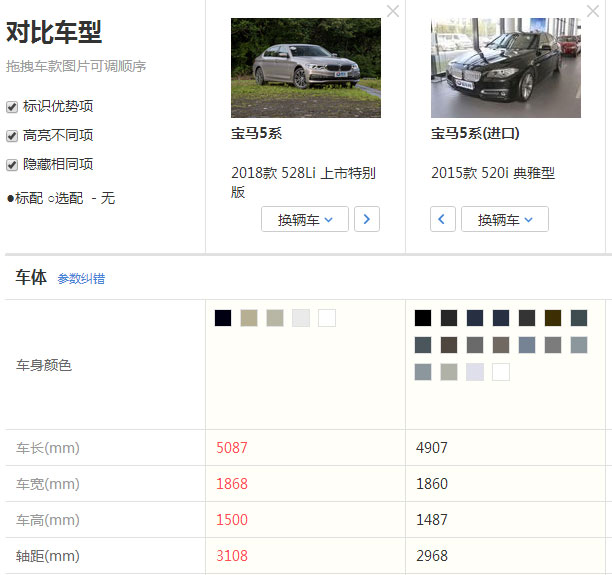Click the black BMW 520i showroom photo
The image size is (612, 575).
pyautogui.click(x=505, y=68)
